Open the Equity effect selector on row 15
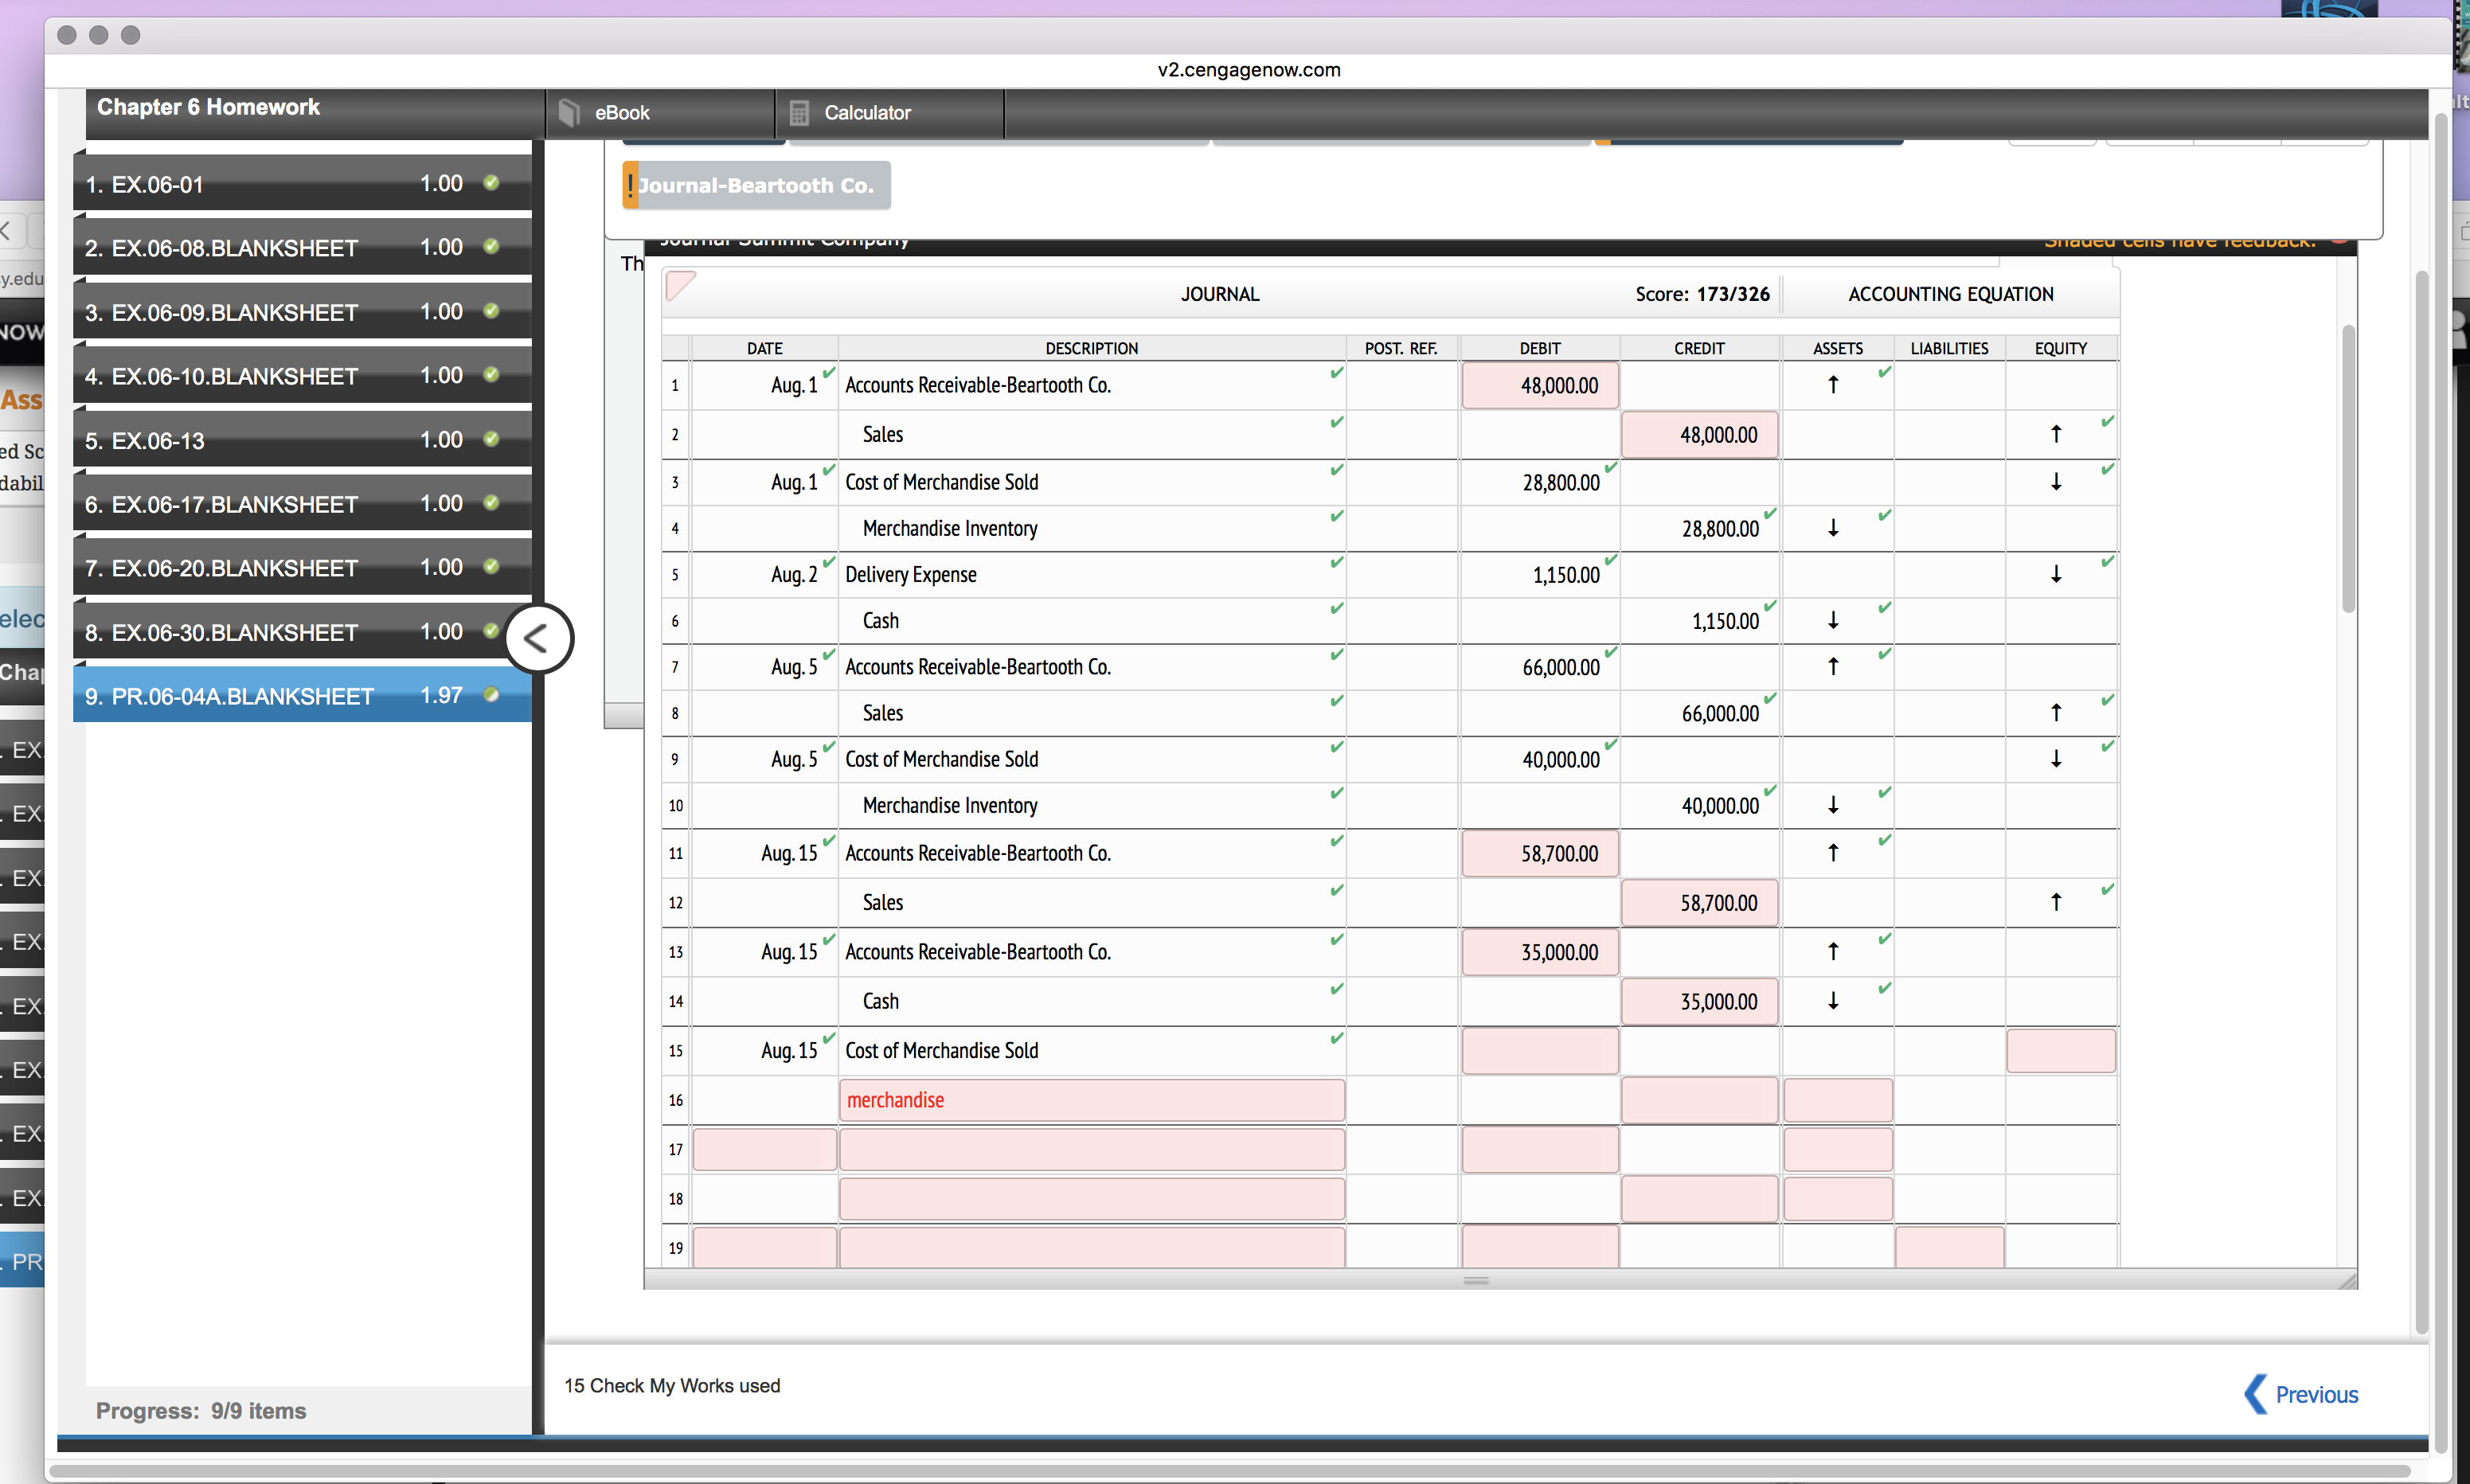2470x1484 pixels. pos(2059,1051)
